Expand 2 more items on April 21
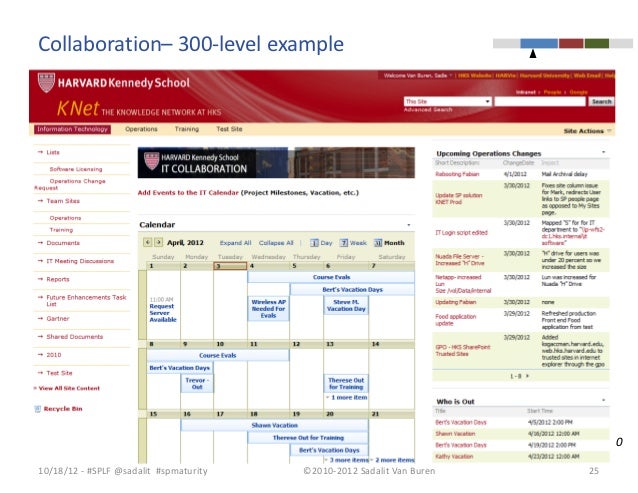 (x=393, y=460)
